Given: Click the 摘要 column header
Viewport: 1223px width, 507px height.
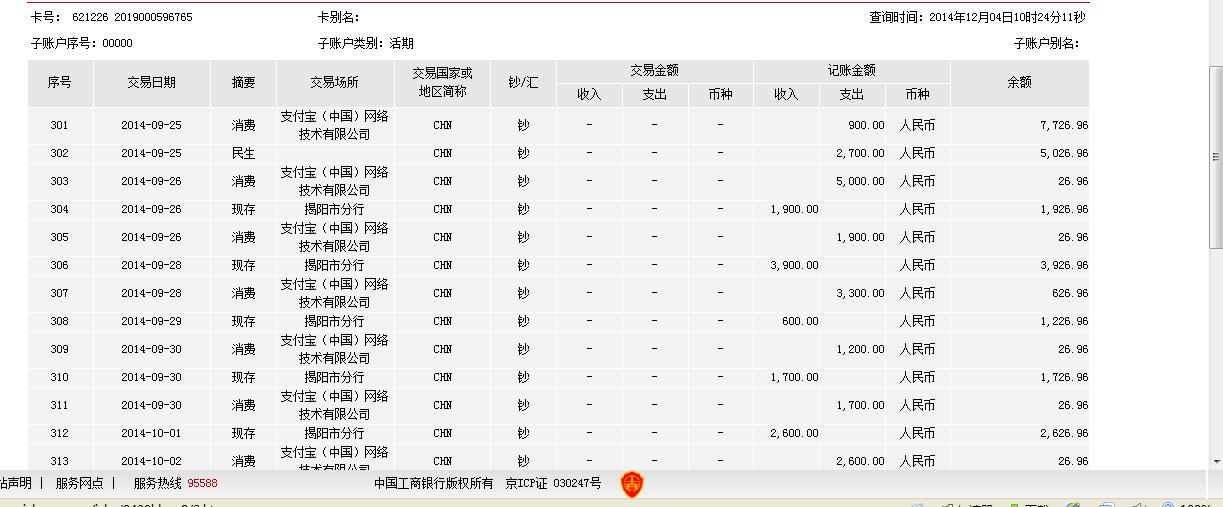Looking at the screenshot, I should coord(243,83).
